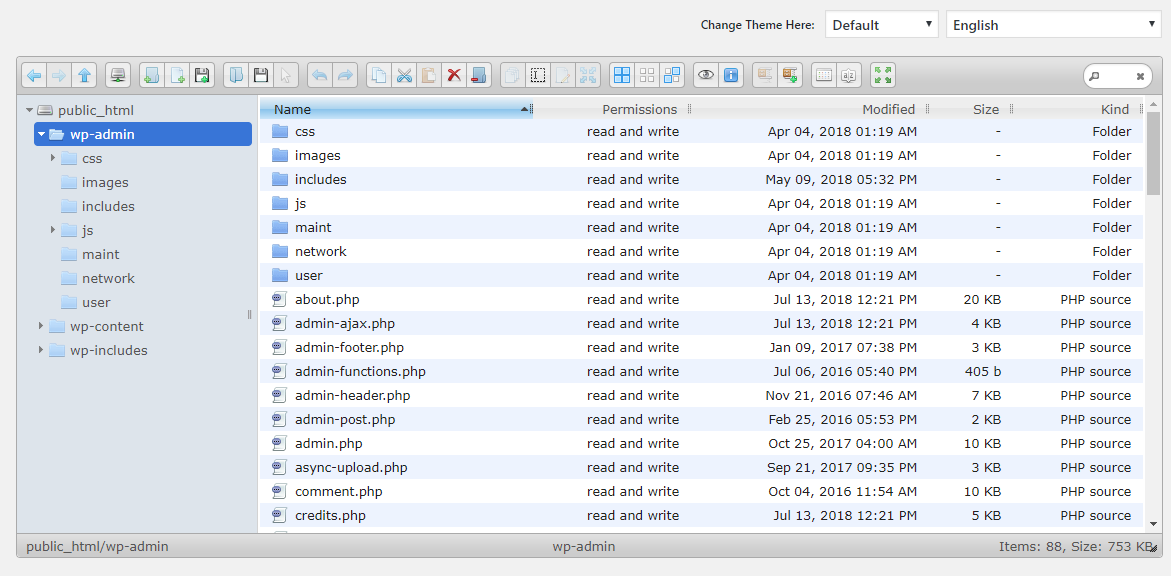Screen dimensions: 1171x576
Task: Select the comment.php file
Action: point(701,492)
